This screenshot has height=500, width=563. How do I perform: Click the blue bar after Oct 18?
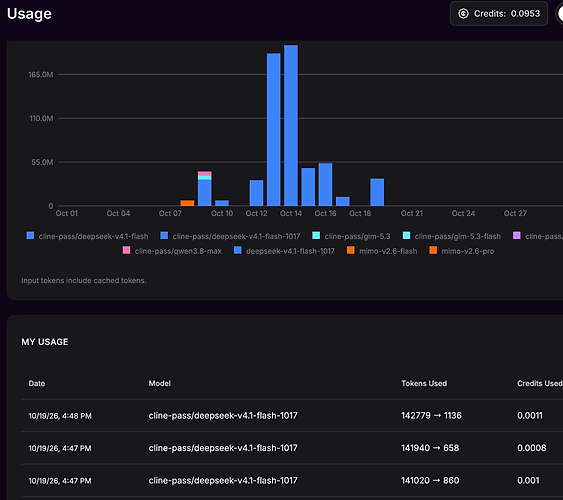[x=377, y=192]
